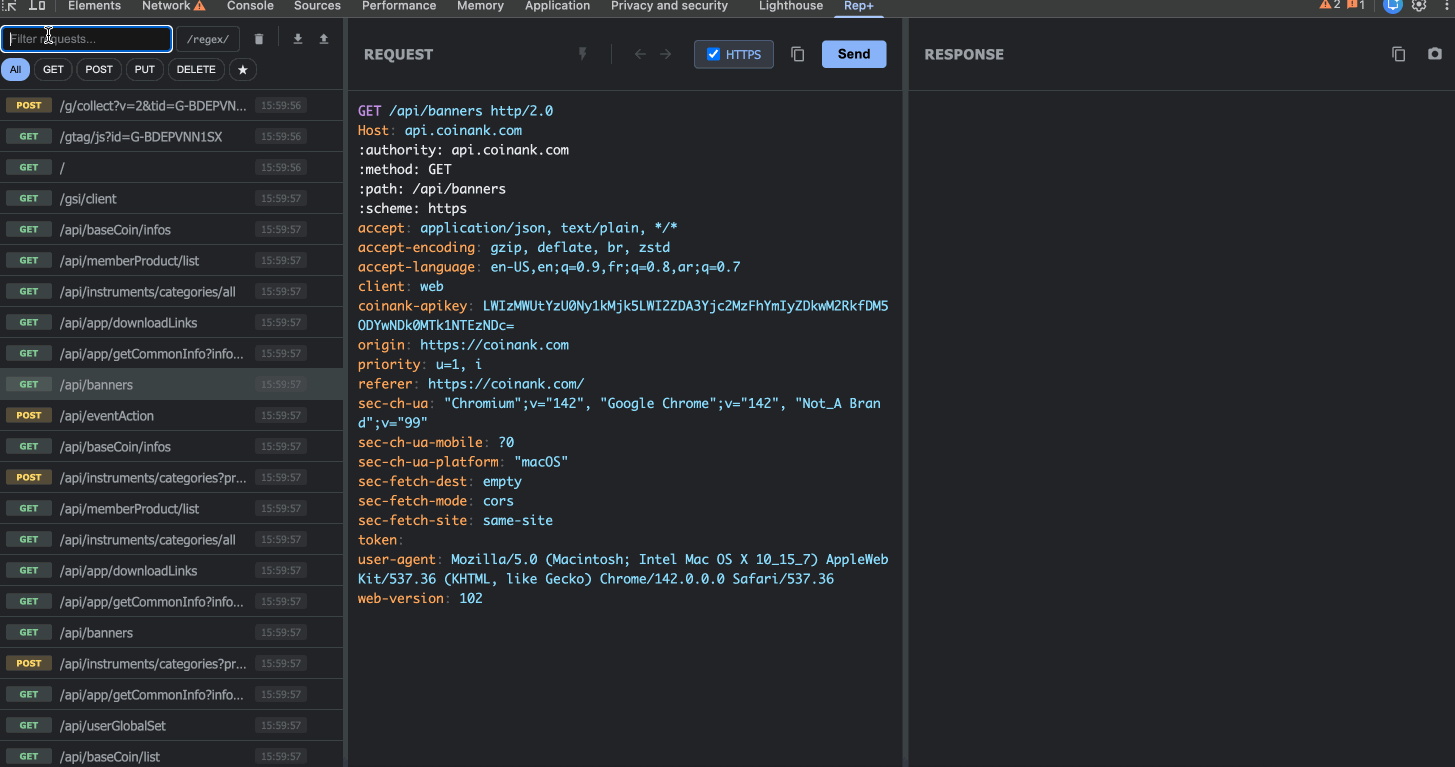
Task: Go back with the left arrow in Request
Action: (x=640, y=54)
